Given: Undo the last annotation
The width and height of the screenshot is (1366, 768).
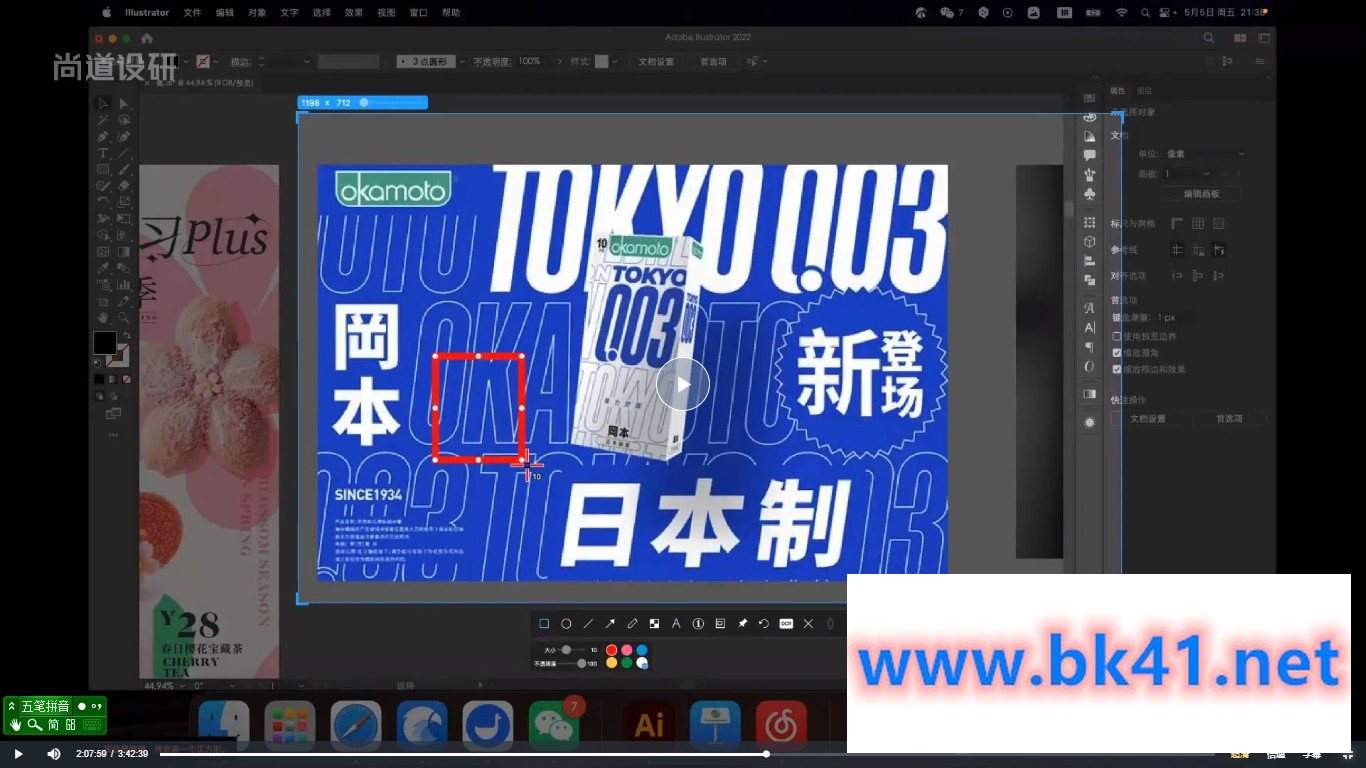Looking at the screenshot, I should 764,623.
